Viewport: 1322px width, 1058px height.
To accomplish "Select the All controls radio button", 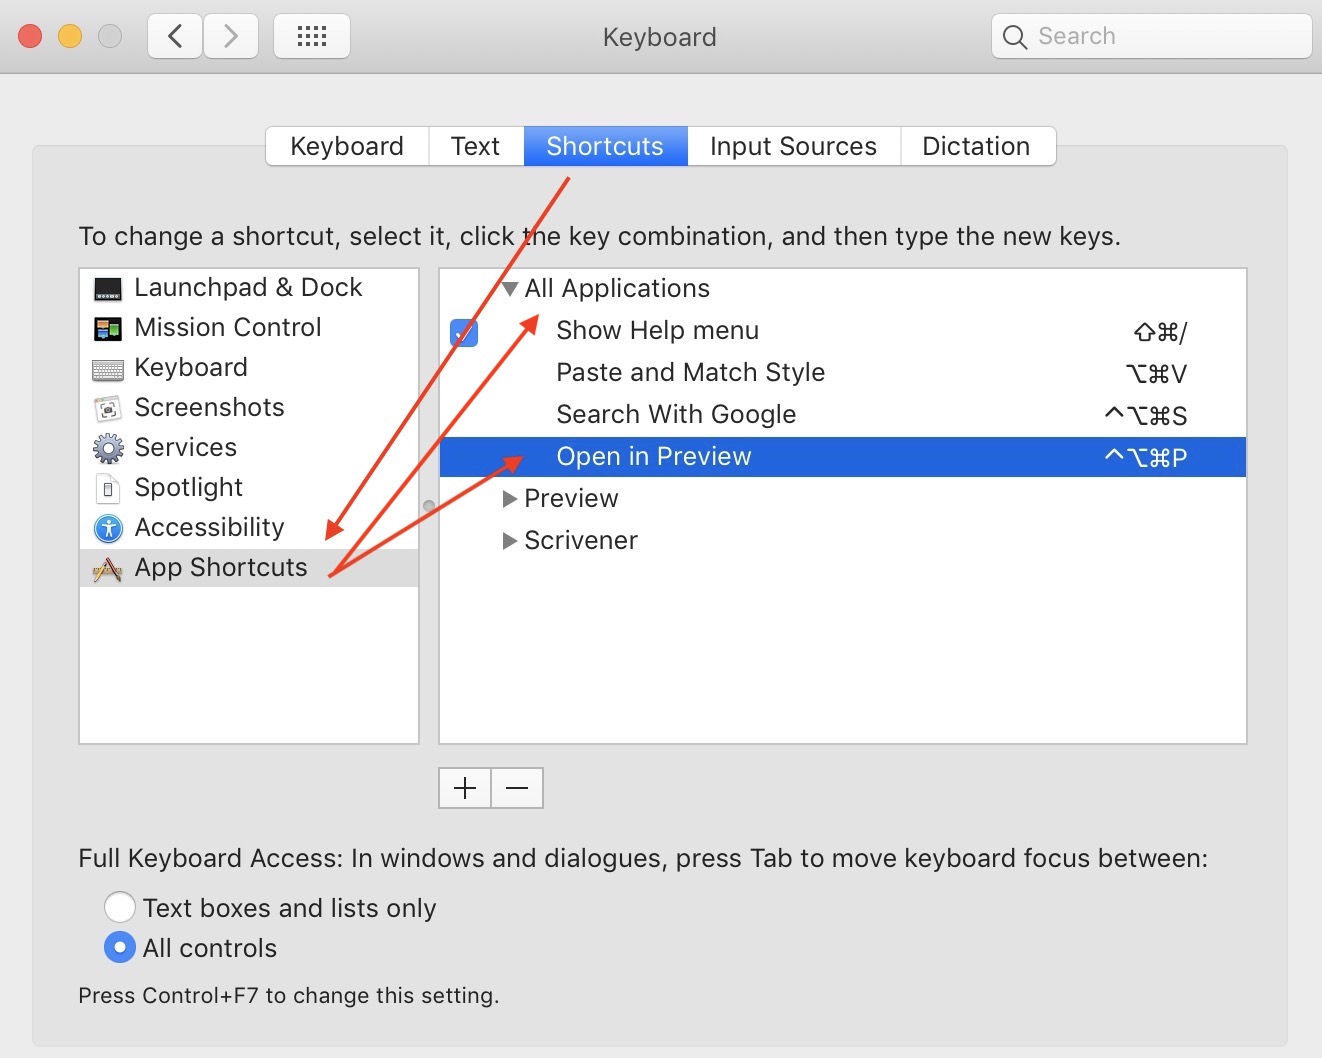I will pyautogui.click(x=120, y=947).
